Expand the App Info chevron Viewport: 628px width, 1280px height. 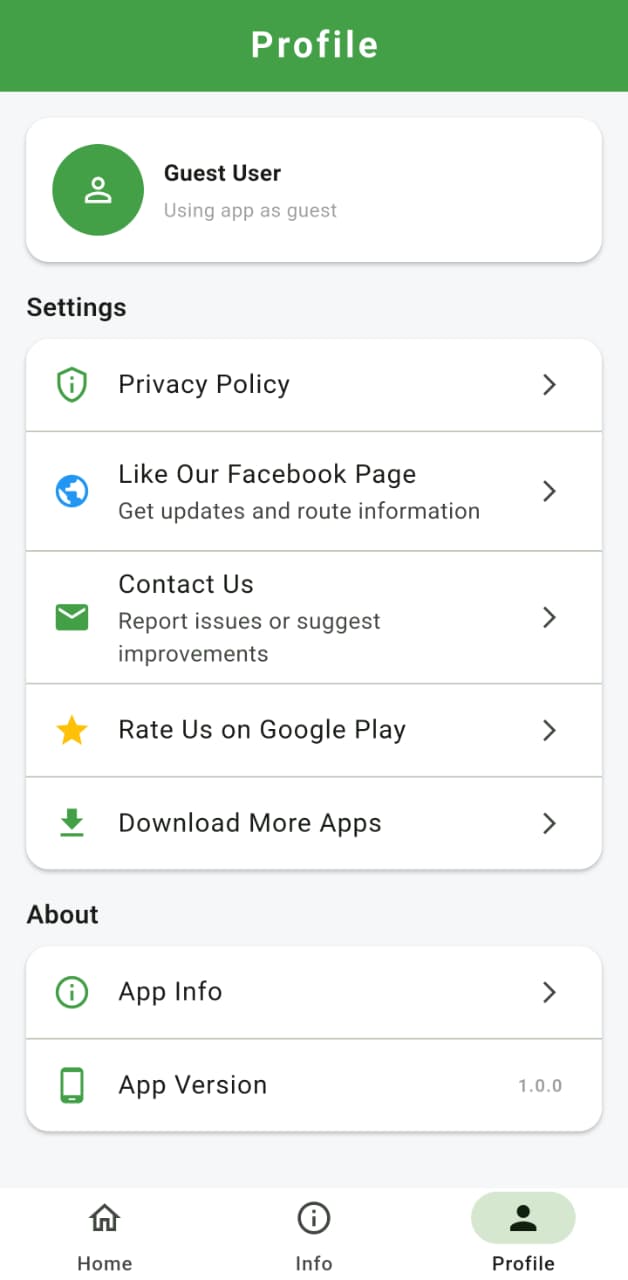click(x=549, y=992)
